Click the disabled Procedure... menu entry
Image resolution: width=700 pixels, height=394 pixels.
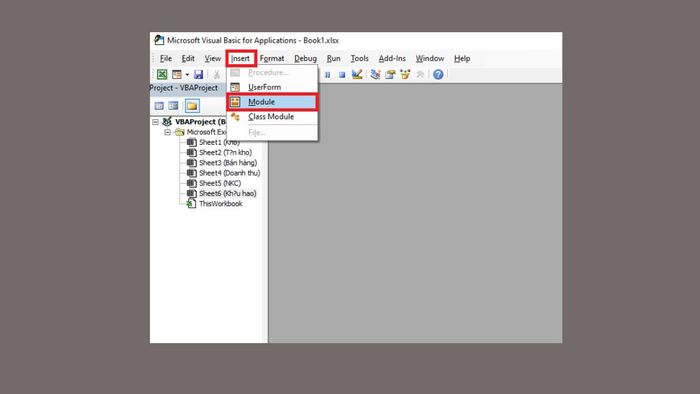click(272, 72)
